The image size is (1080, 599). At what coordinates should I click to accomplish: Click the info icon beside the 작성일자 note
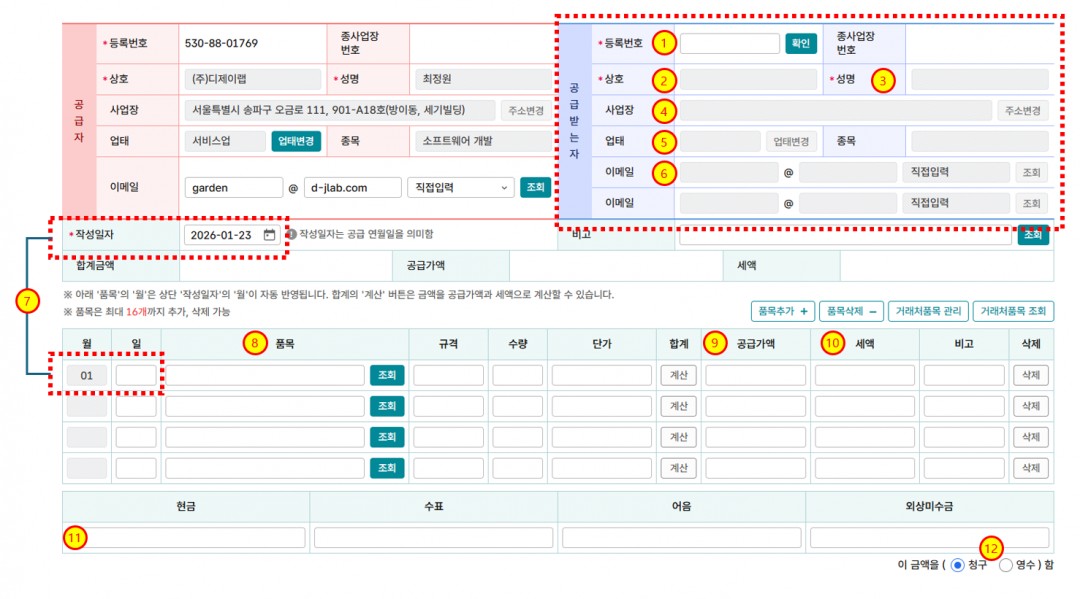click(x=291, y=234)
